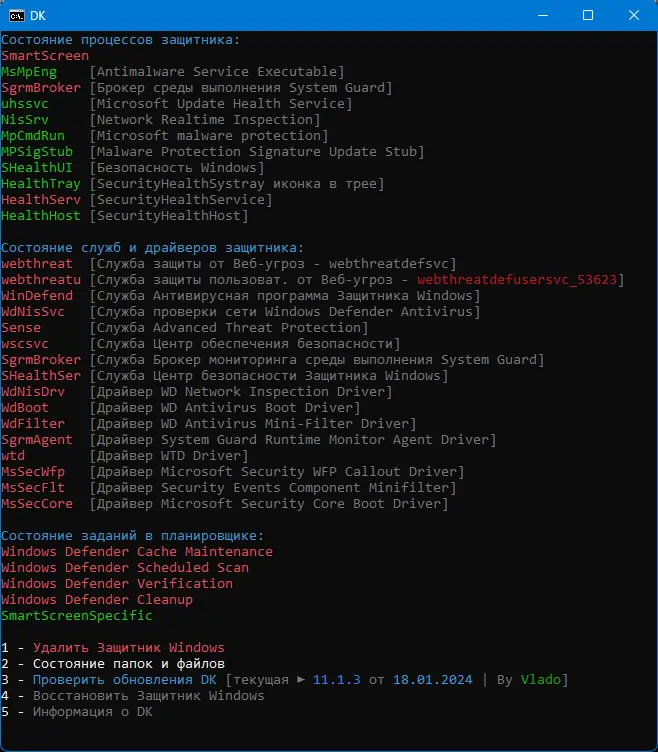Select the 'MsMpEng' process entry
Screen dimensions: 658x752
pyautogui.click(x=29, y=72)
